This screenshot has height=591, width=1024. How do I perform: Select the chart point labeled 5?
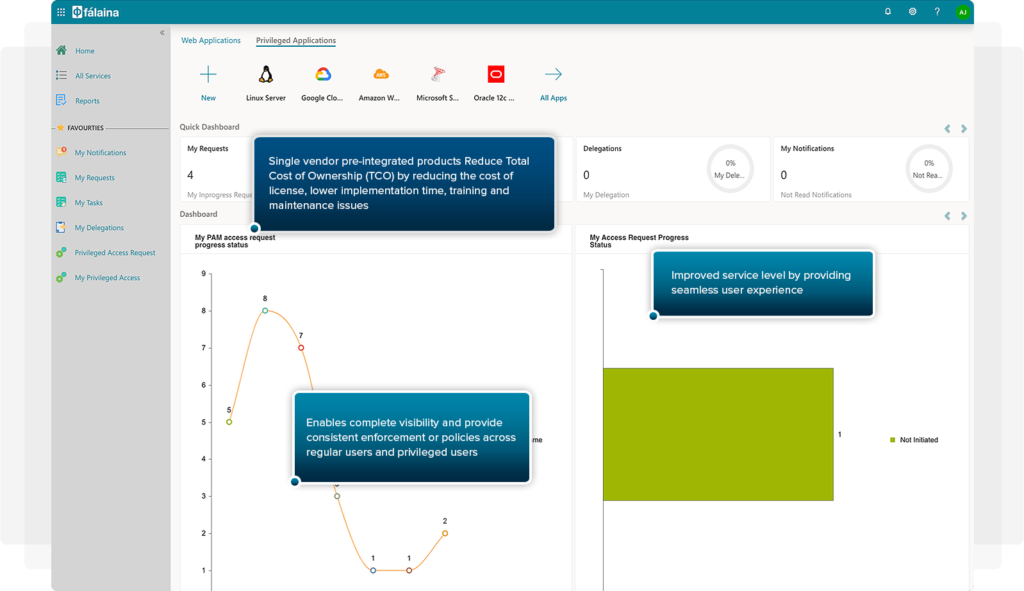[x=229, y=423]
